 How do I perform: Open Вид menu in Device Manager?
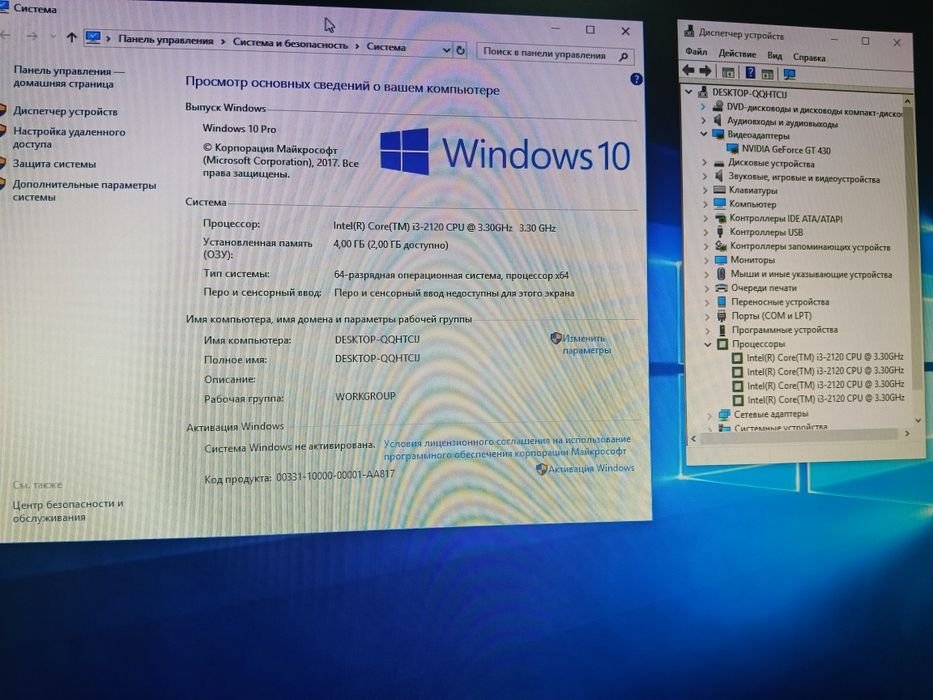(x=774, y=55)
